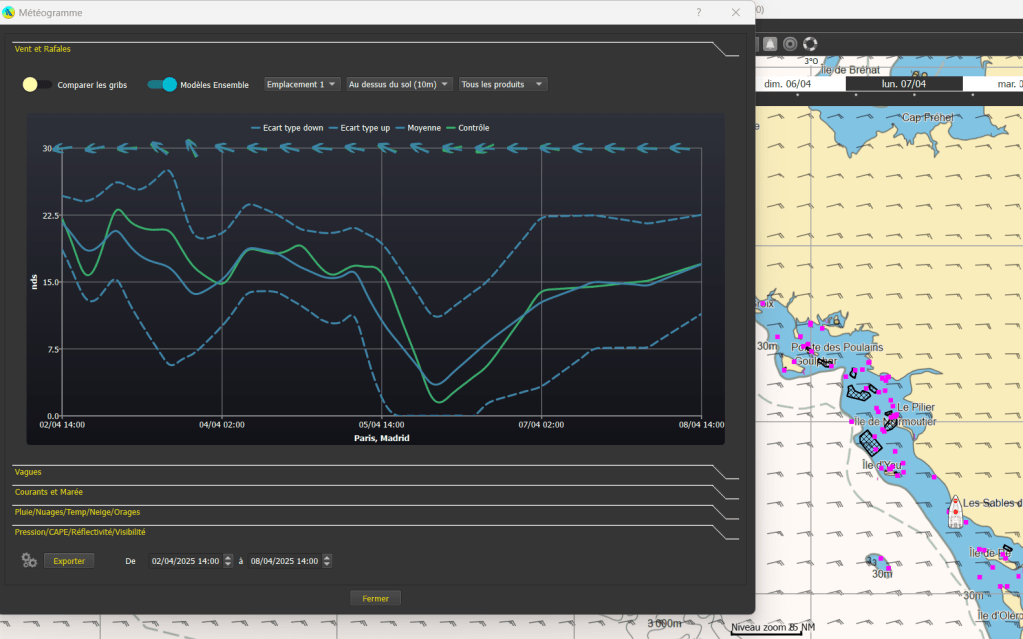
Task: Select lun. 07/04 on the timeline
Action: click(904, 84)
